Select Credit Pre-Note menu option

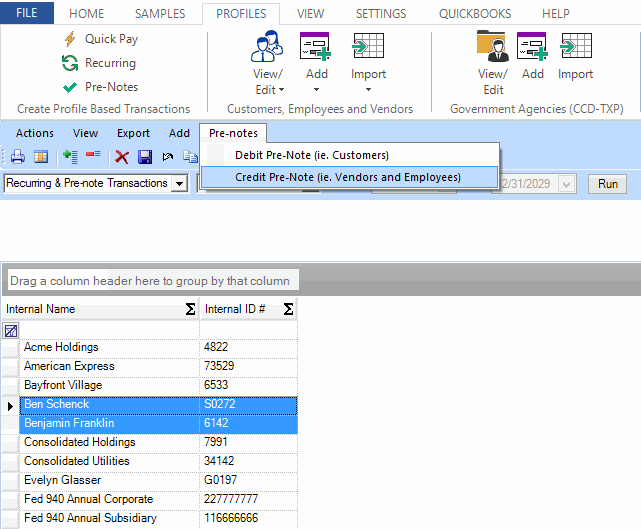click(x=347, y=177)
